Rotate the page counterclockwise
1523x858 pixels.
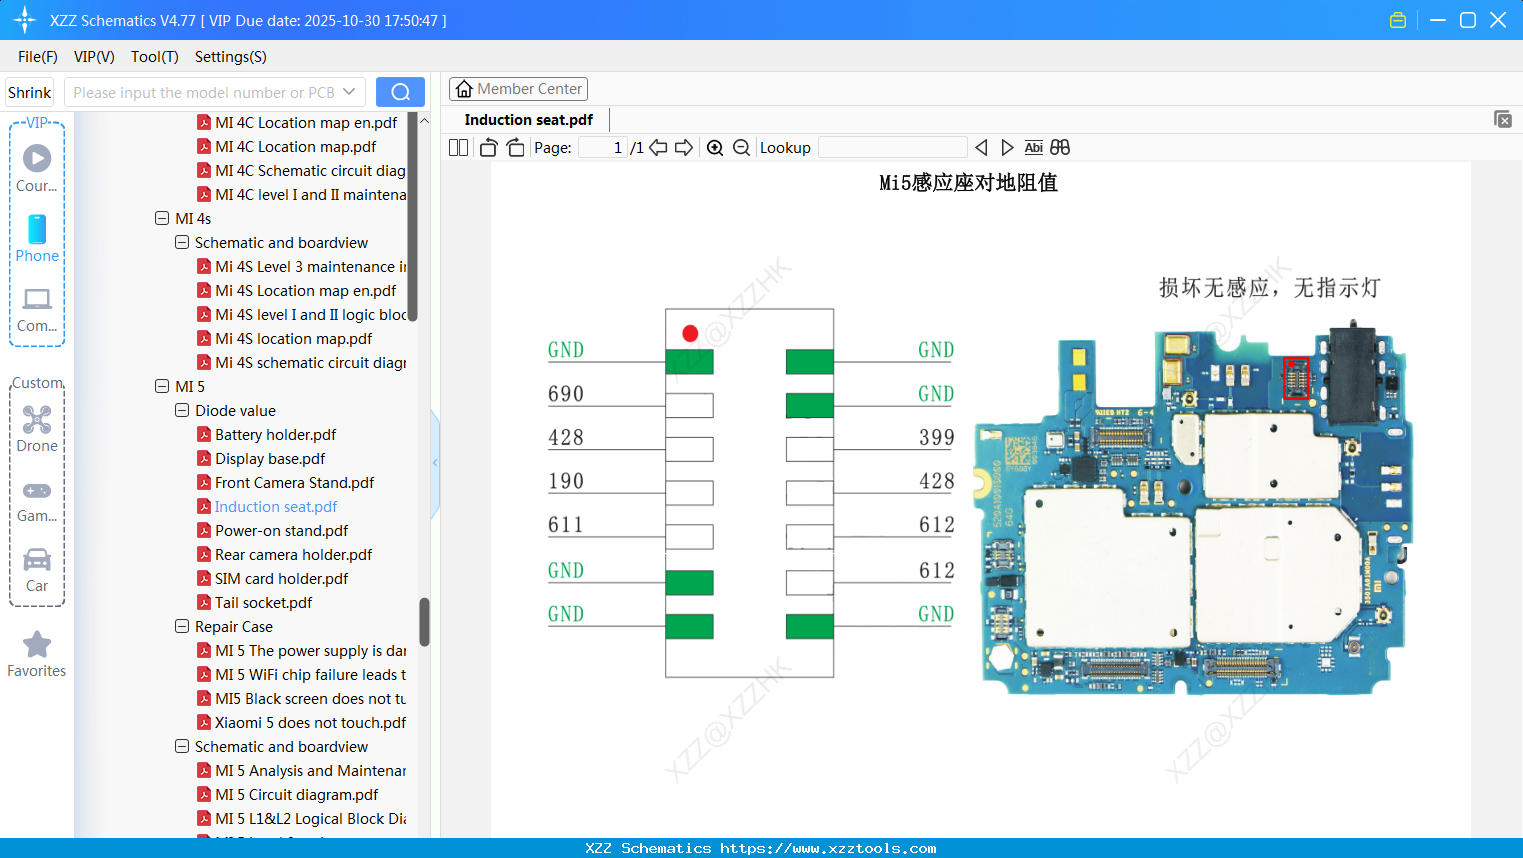[488, 148]
